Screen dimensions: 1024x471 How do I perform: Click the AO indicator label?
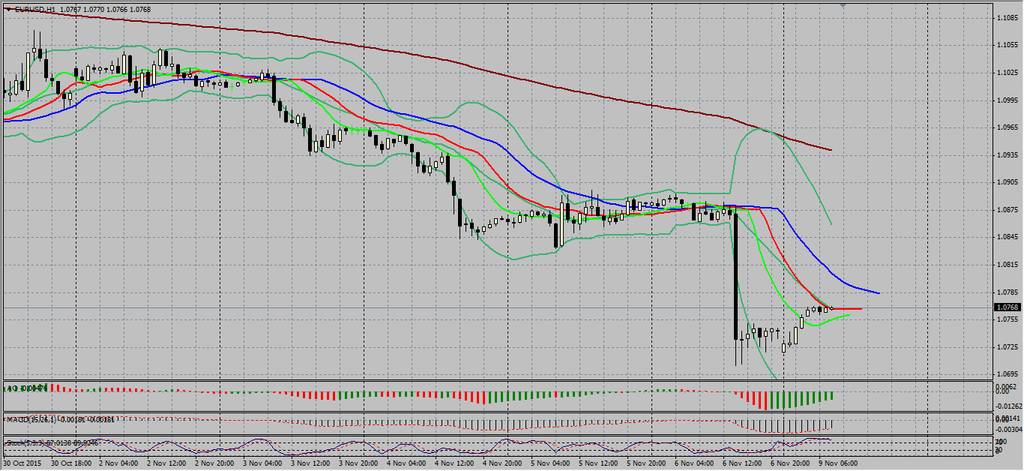26,388
